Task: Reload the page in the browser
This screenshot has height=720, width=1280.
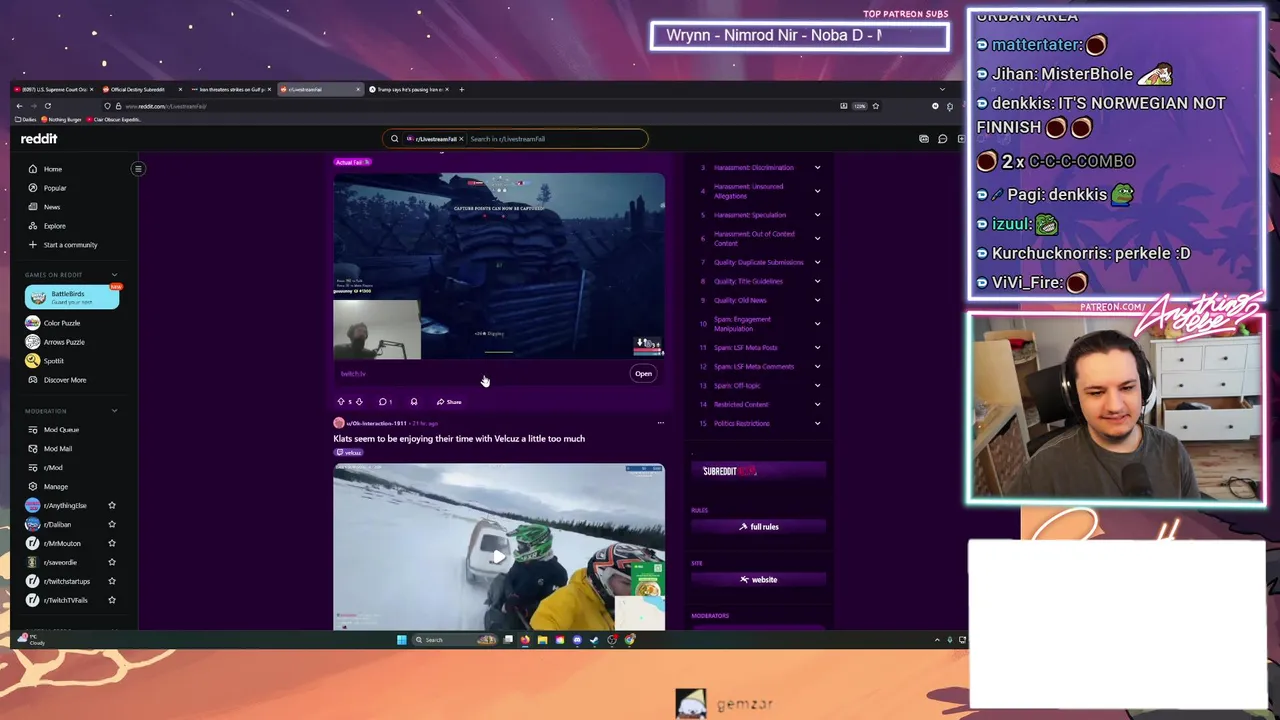Action: click(x=47, y=106)
